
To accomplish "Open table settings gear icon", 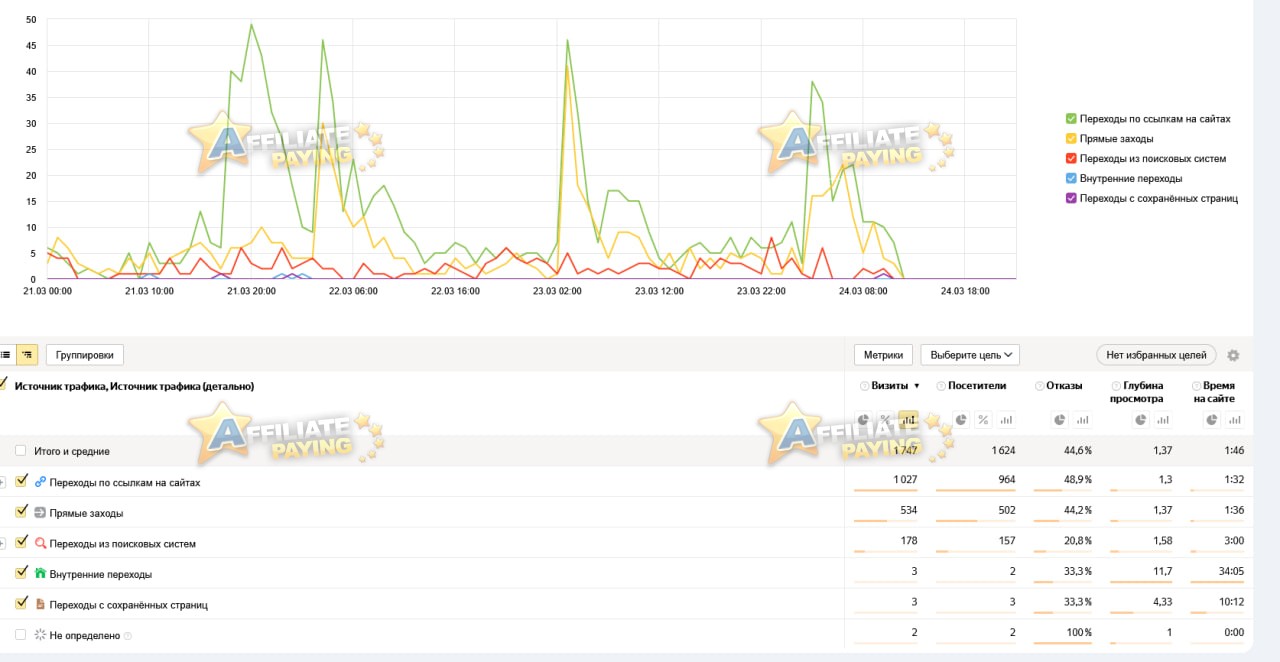I will (x=1233, y=355).
